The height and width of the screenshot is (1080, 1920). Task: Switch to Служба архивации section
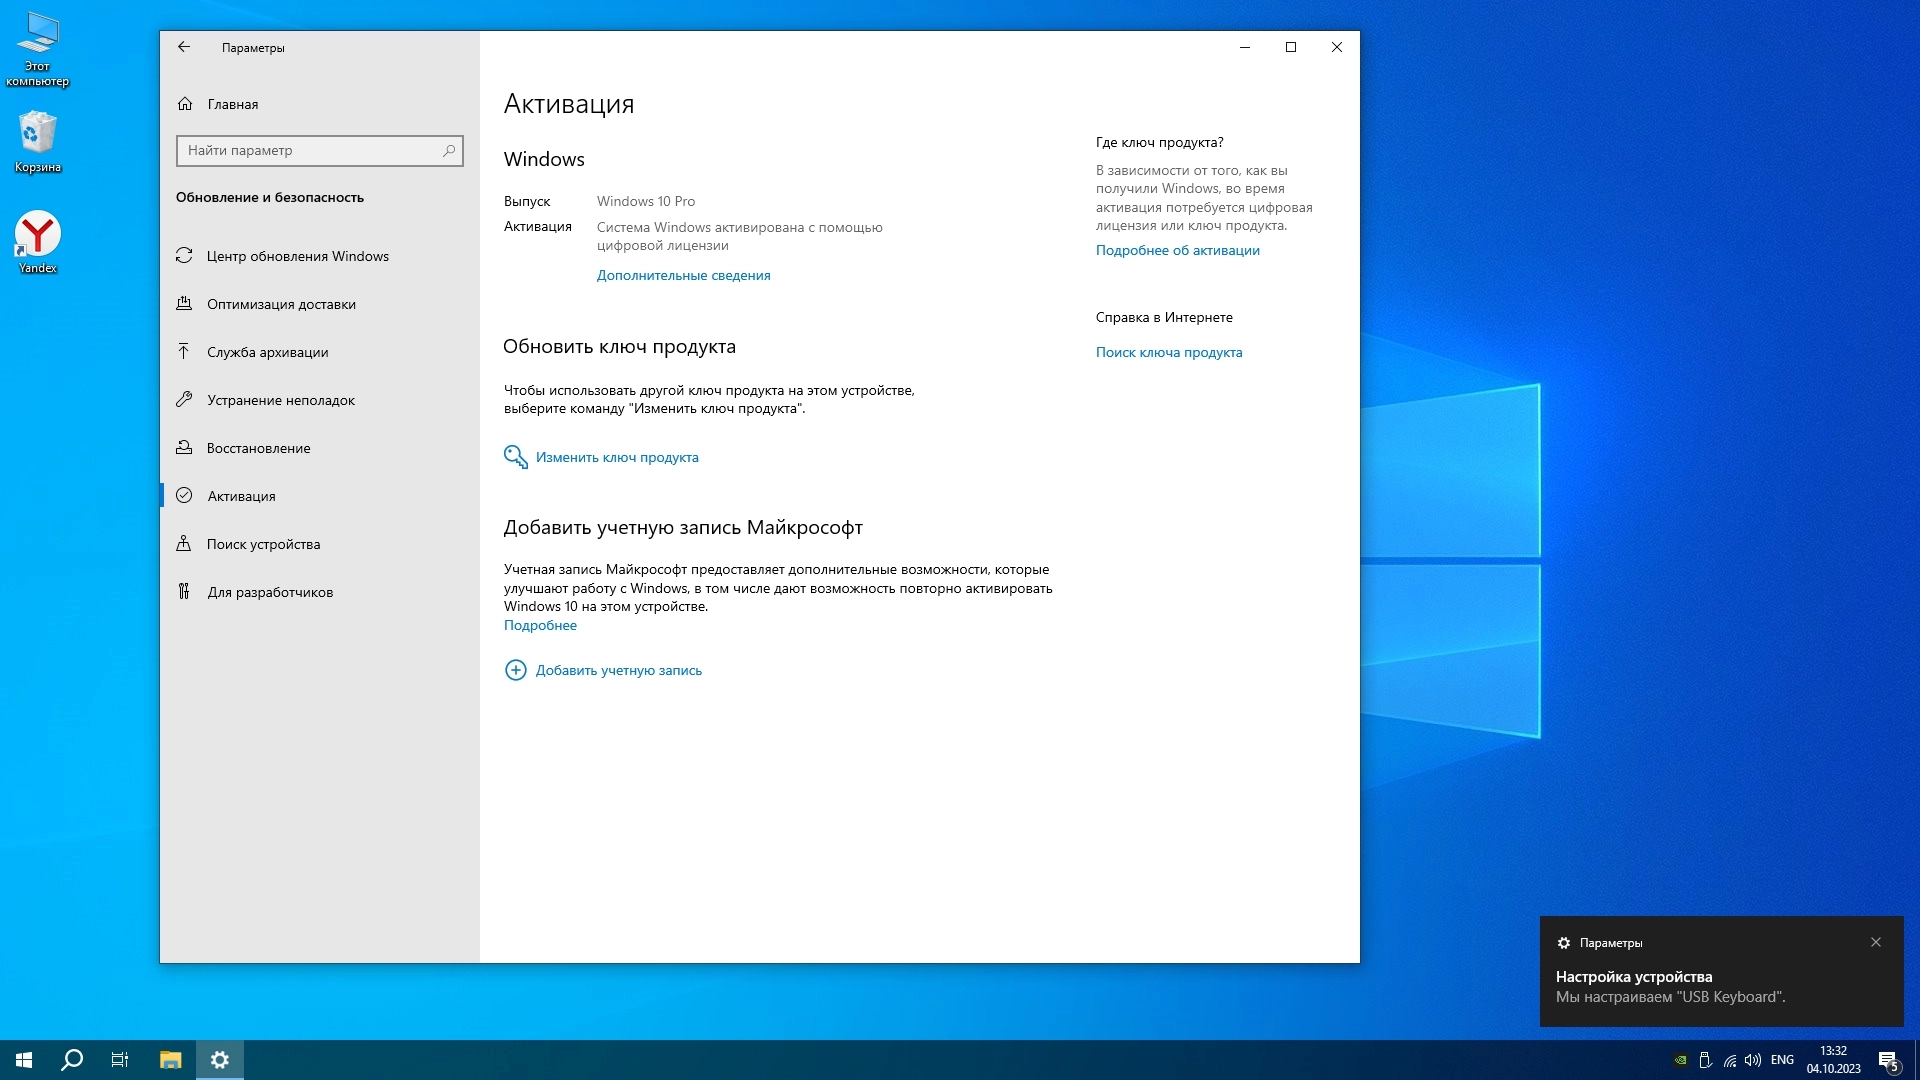267,352
